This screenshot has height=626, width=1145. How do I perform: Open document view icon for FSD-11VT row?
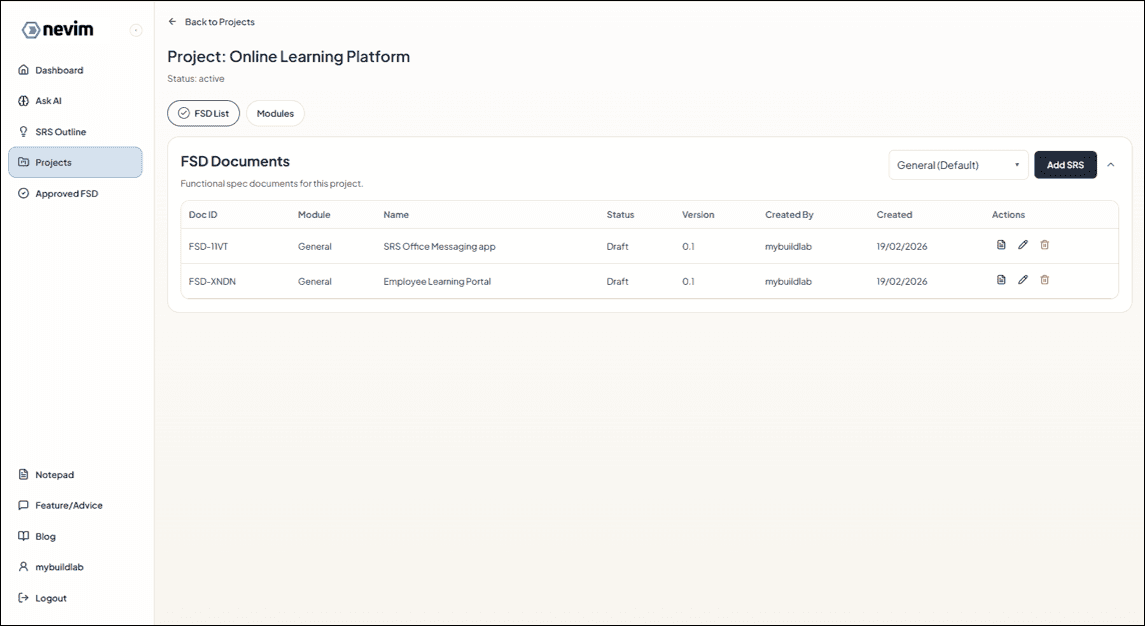coord(1001,245)
